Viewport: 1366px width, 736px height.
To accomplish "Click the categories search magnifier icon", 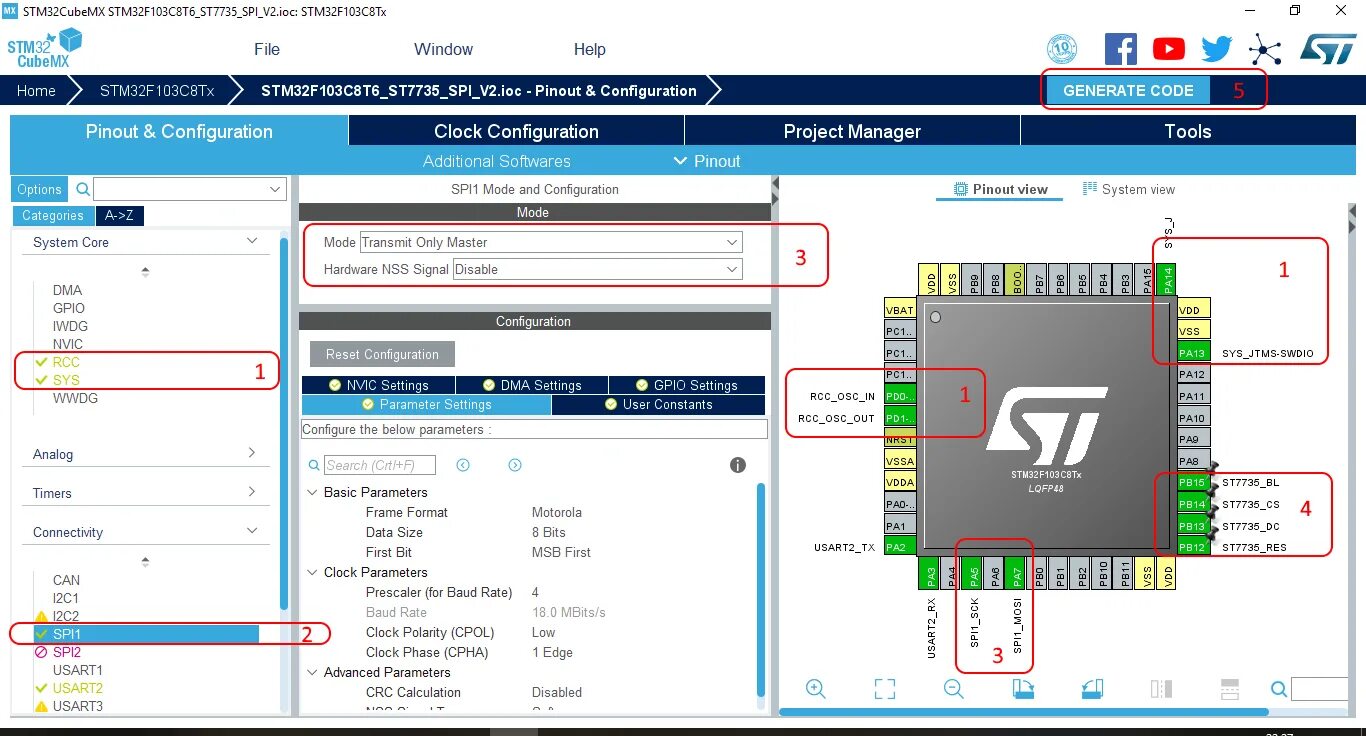I will 83,189.
